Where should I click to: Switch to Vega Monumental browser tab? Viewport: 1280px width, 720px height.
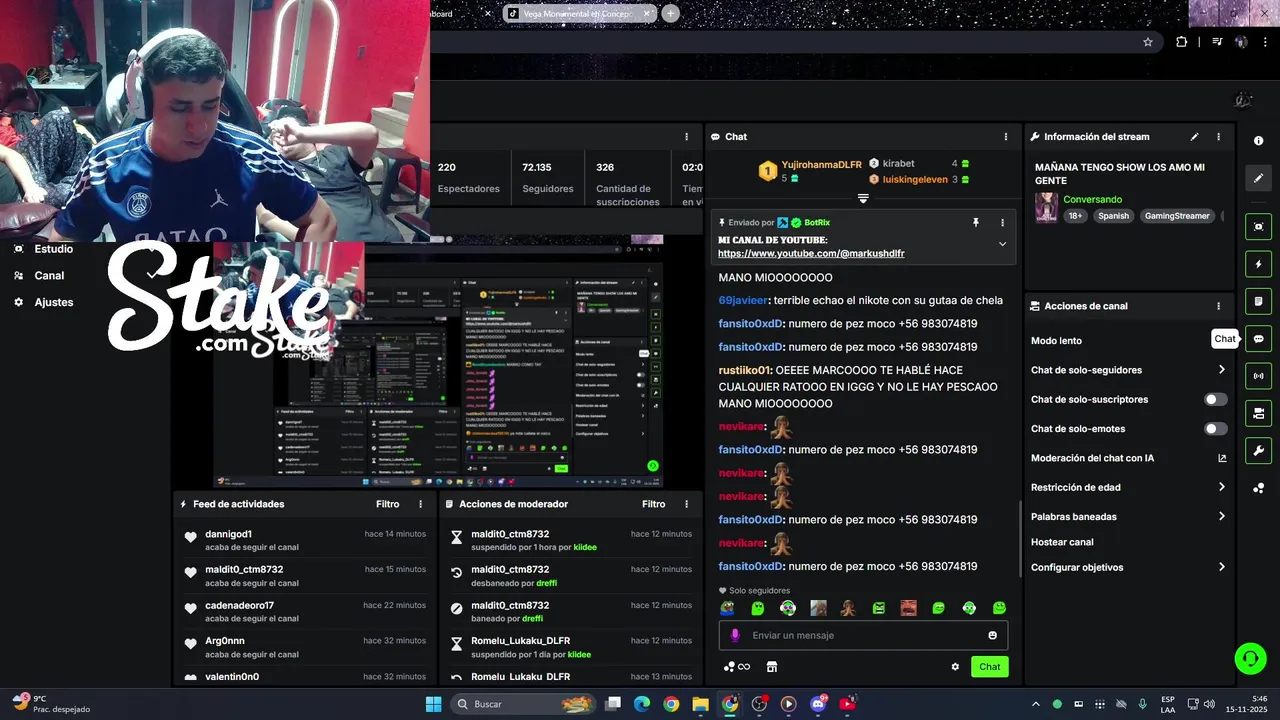pos(580,14)
